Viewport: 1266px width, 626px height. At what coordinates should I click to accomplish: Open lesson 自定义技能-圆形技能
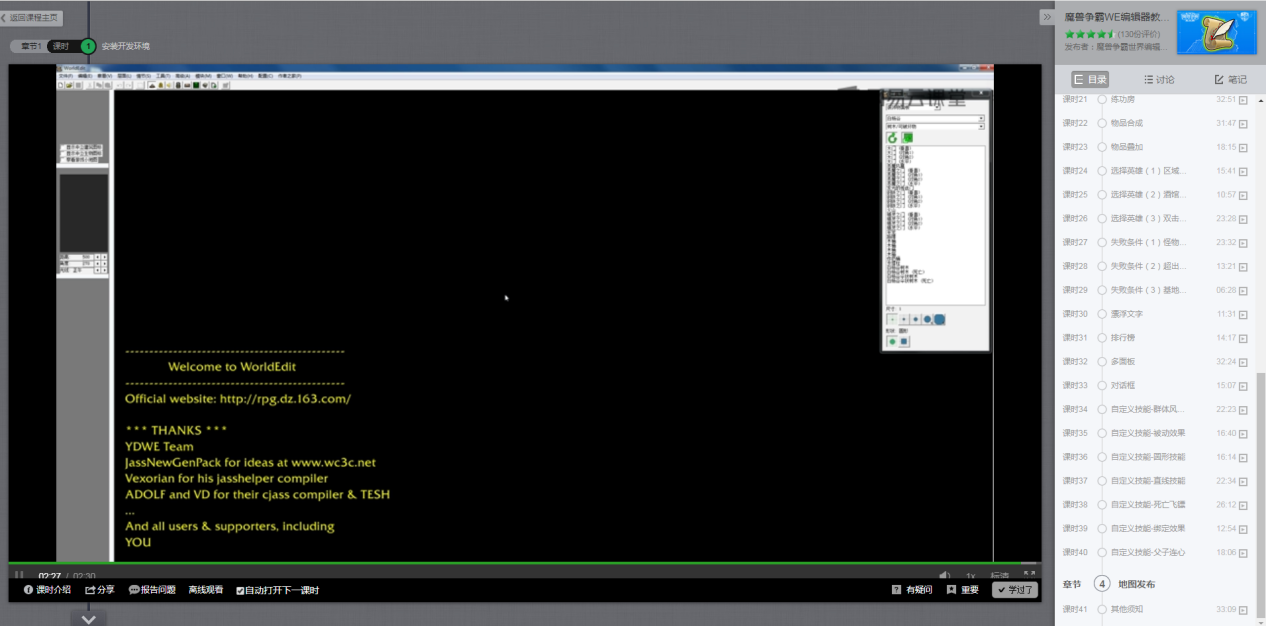pyautogui.click(x=1148, y=457)
